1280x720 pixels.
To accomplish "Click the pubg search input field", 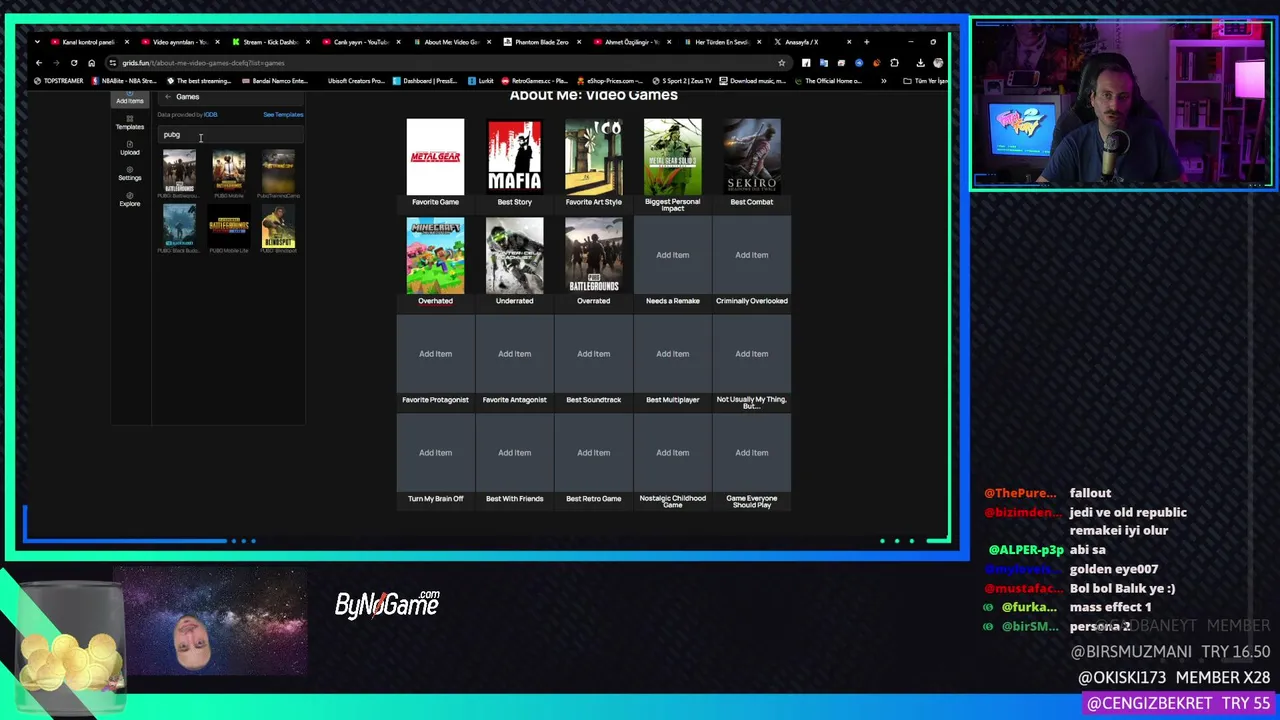I will pyautogui.click(x=230, y=135).
